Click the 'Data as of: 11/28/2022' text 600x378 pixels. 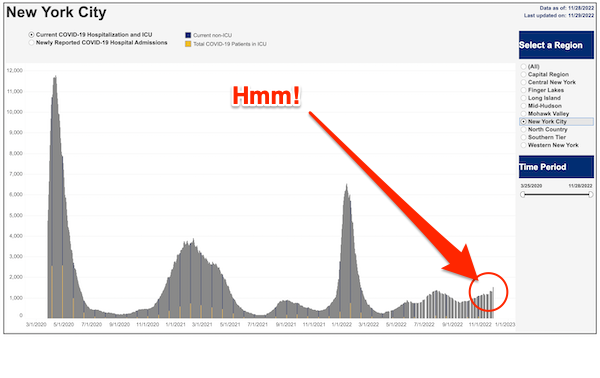(567, 8)
